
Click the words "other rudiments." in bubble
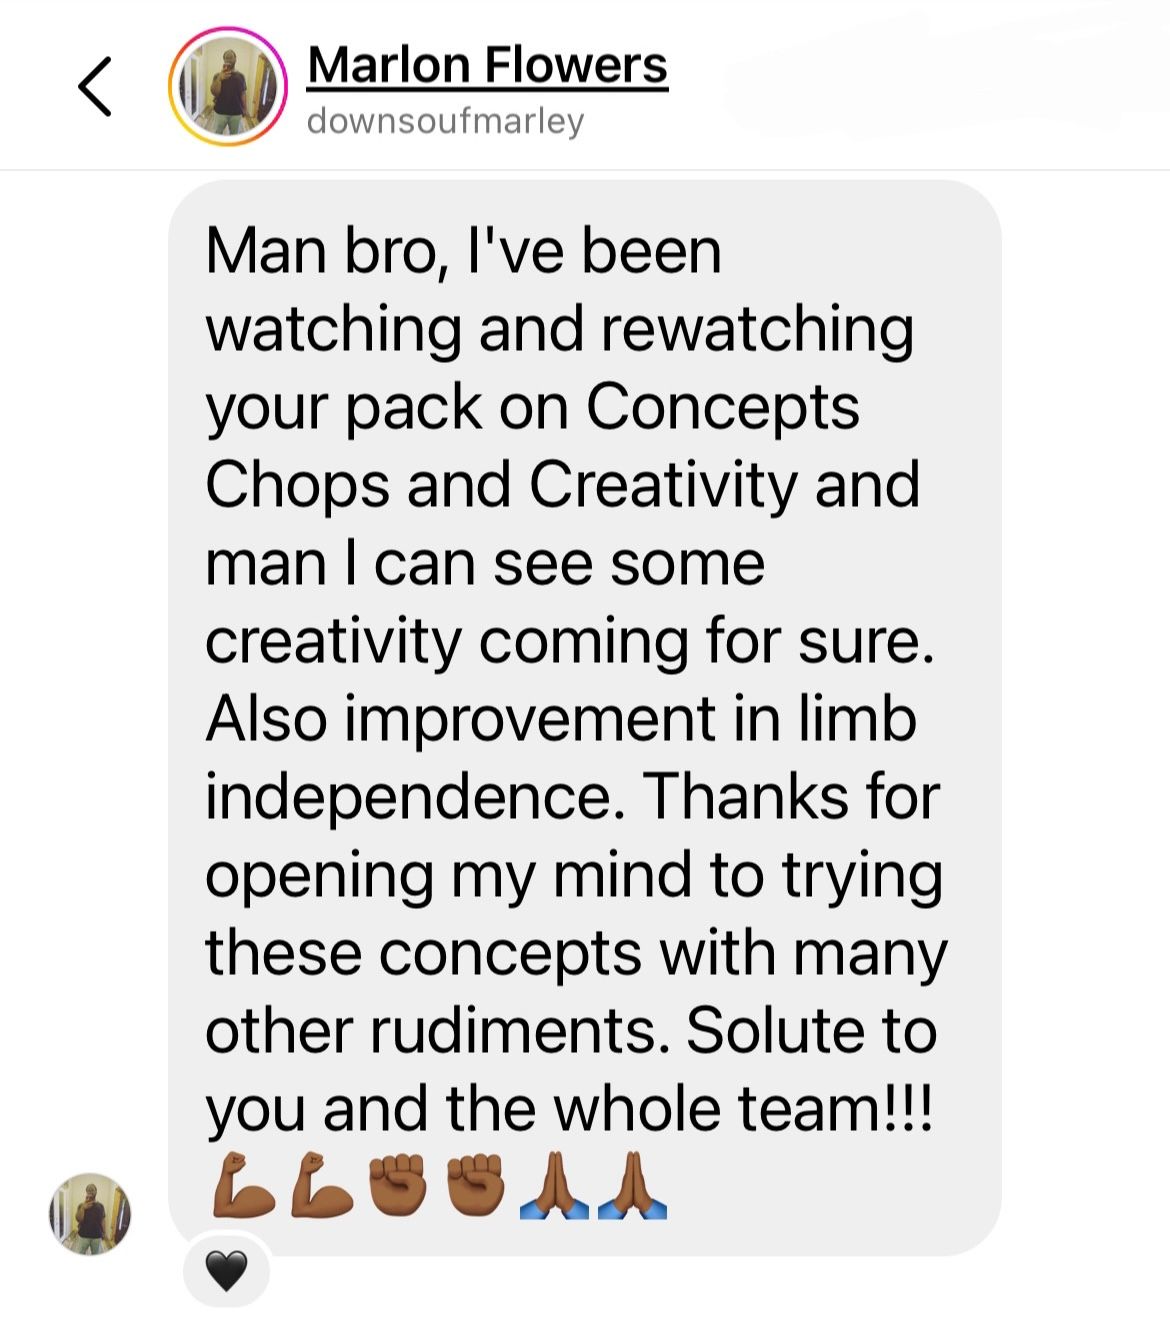(438, 1031)
